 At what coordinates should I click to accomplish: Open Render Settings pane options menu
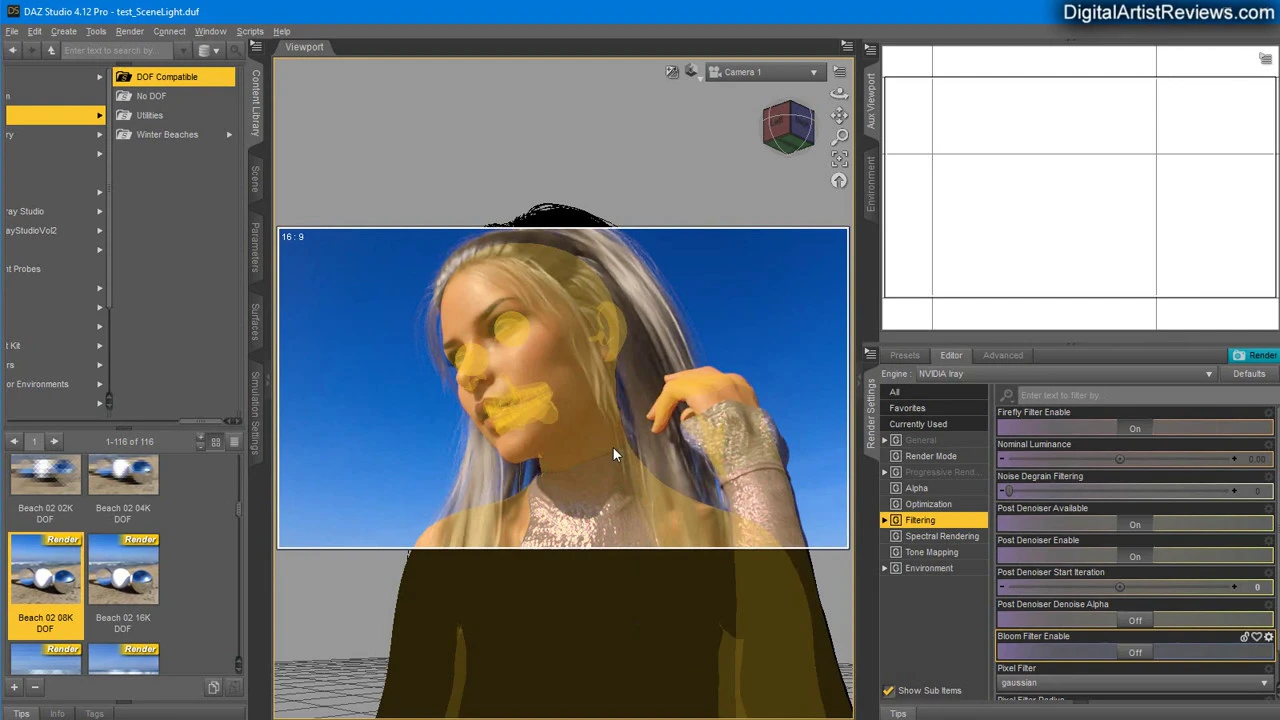tap(871, 355)
